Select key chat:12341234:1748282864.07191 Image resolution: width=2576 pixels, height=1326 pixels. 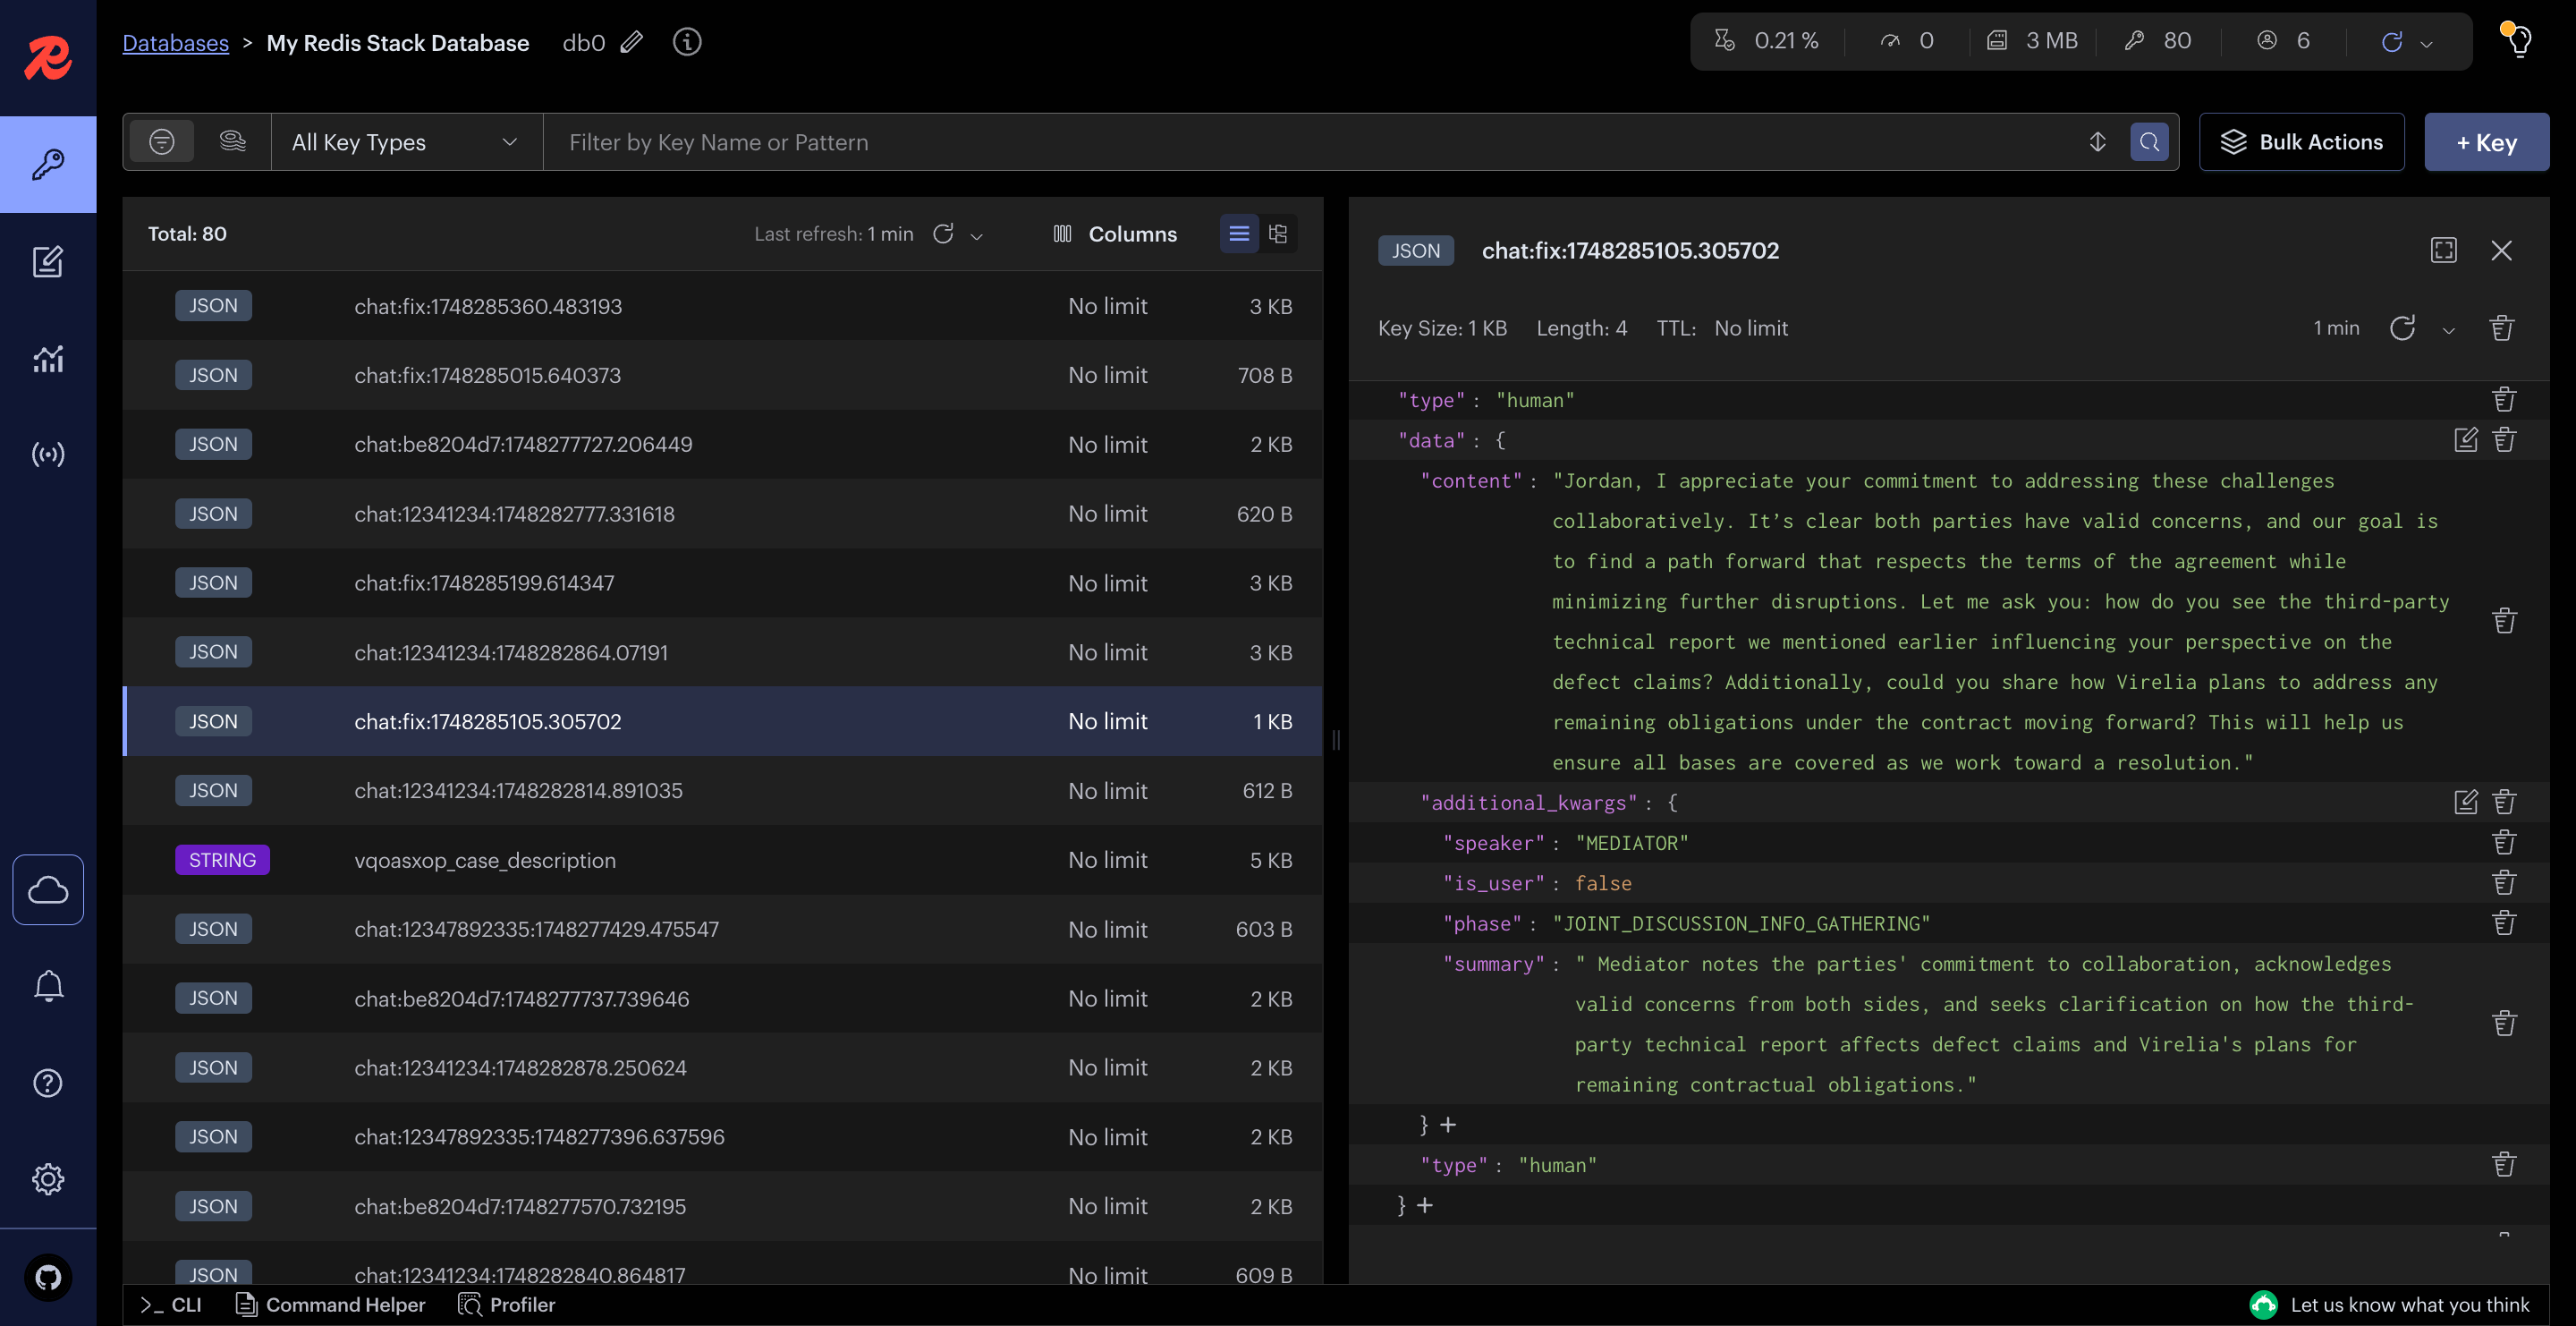click(x=722, y=652)
